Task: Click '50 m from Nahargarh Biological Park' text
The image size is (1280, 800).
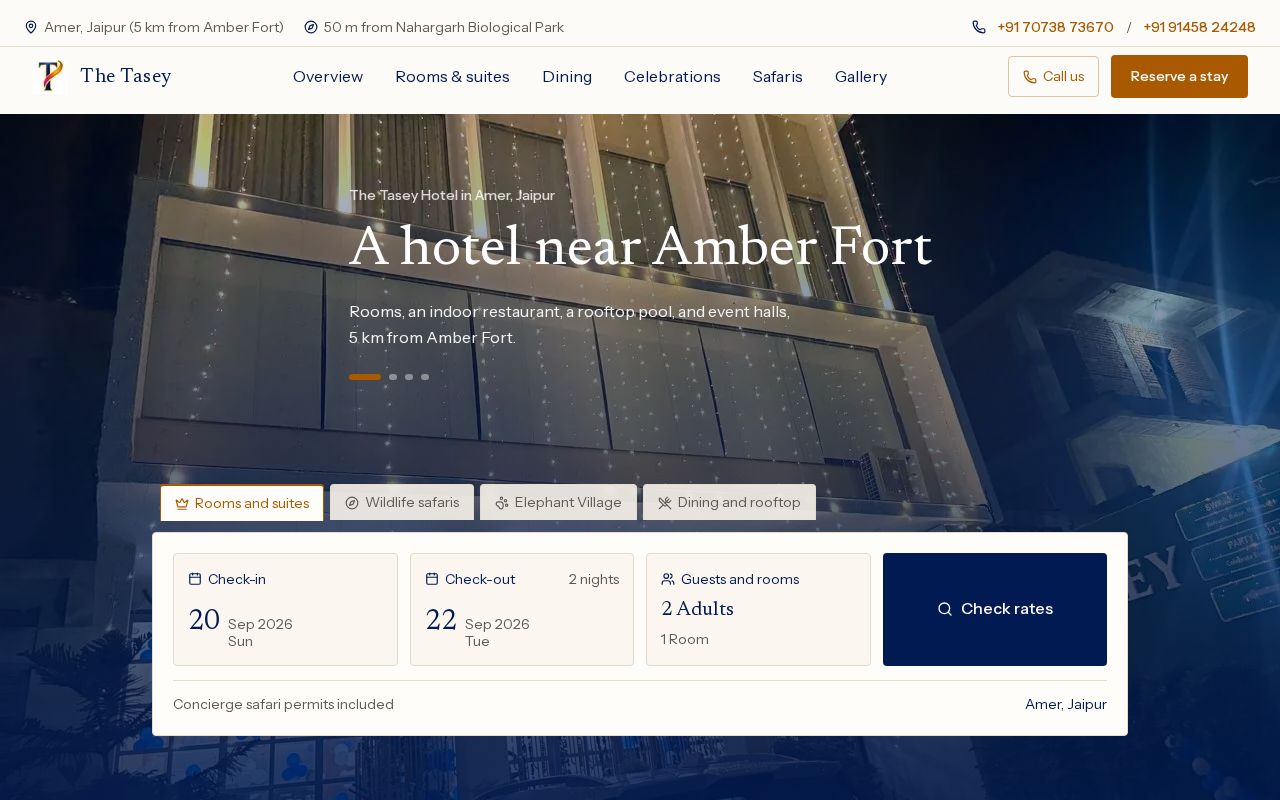Action: pos(444,27)
